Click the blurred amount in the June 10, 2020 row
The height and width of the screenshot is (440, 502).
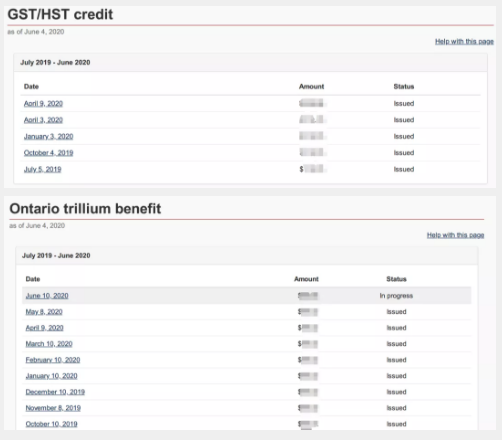click(x=308, y=296)
